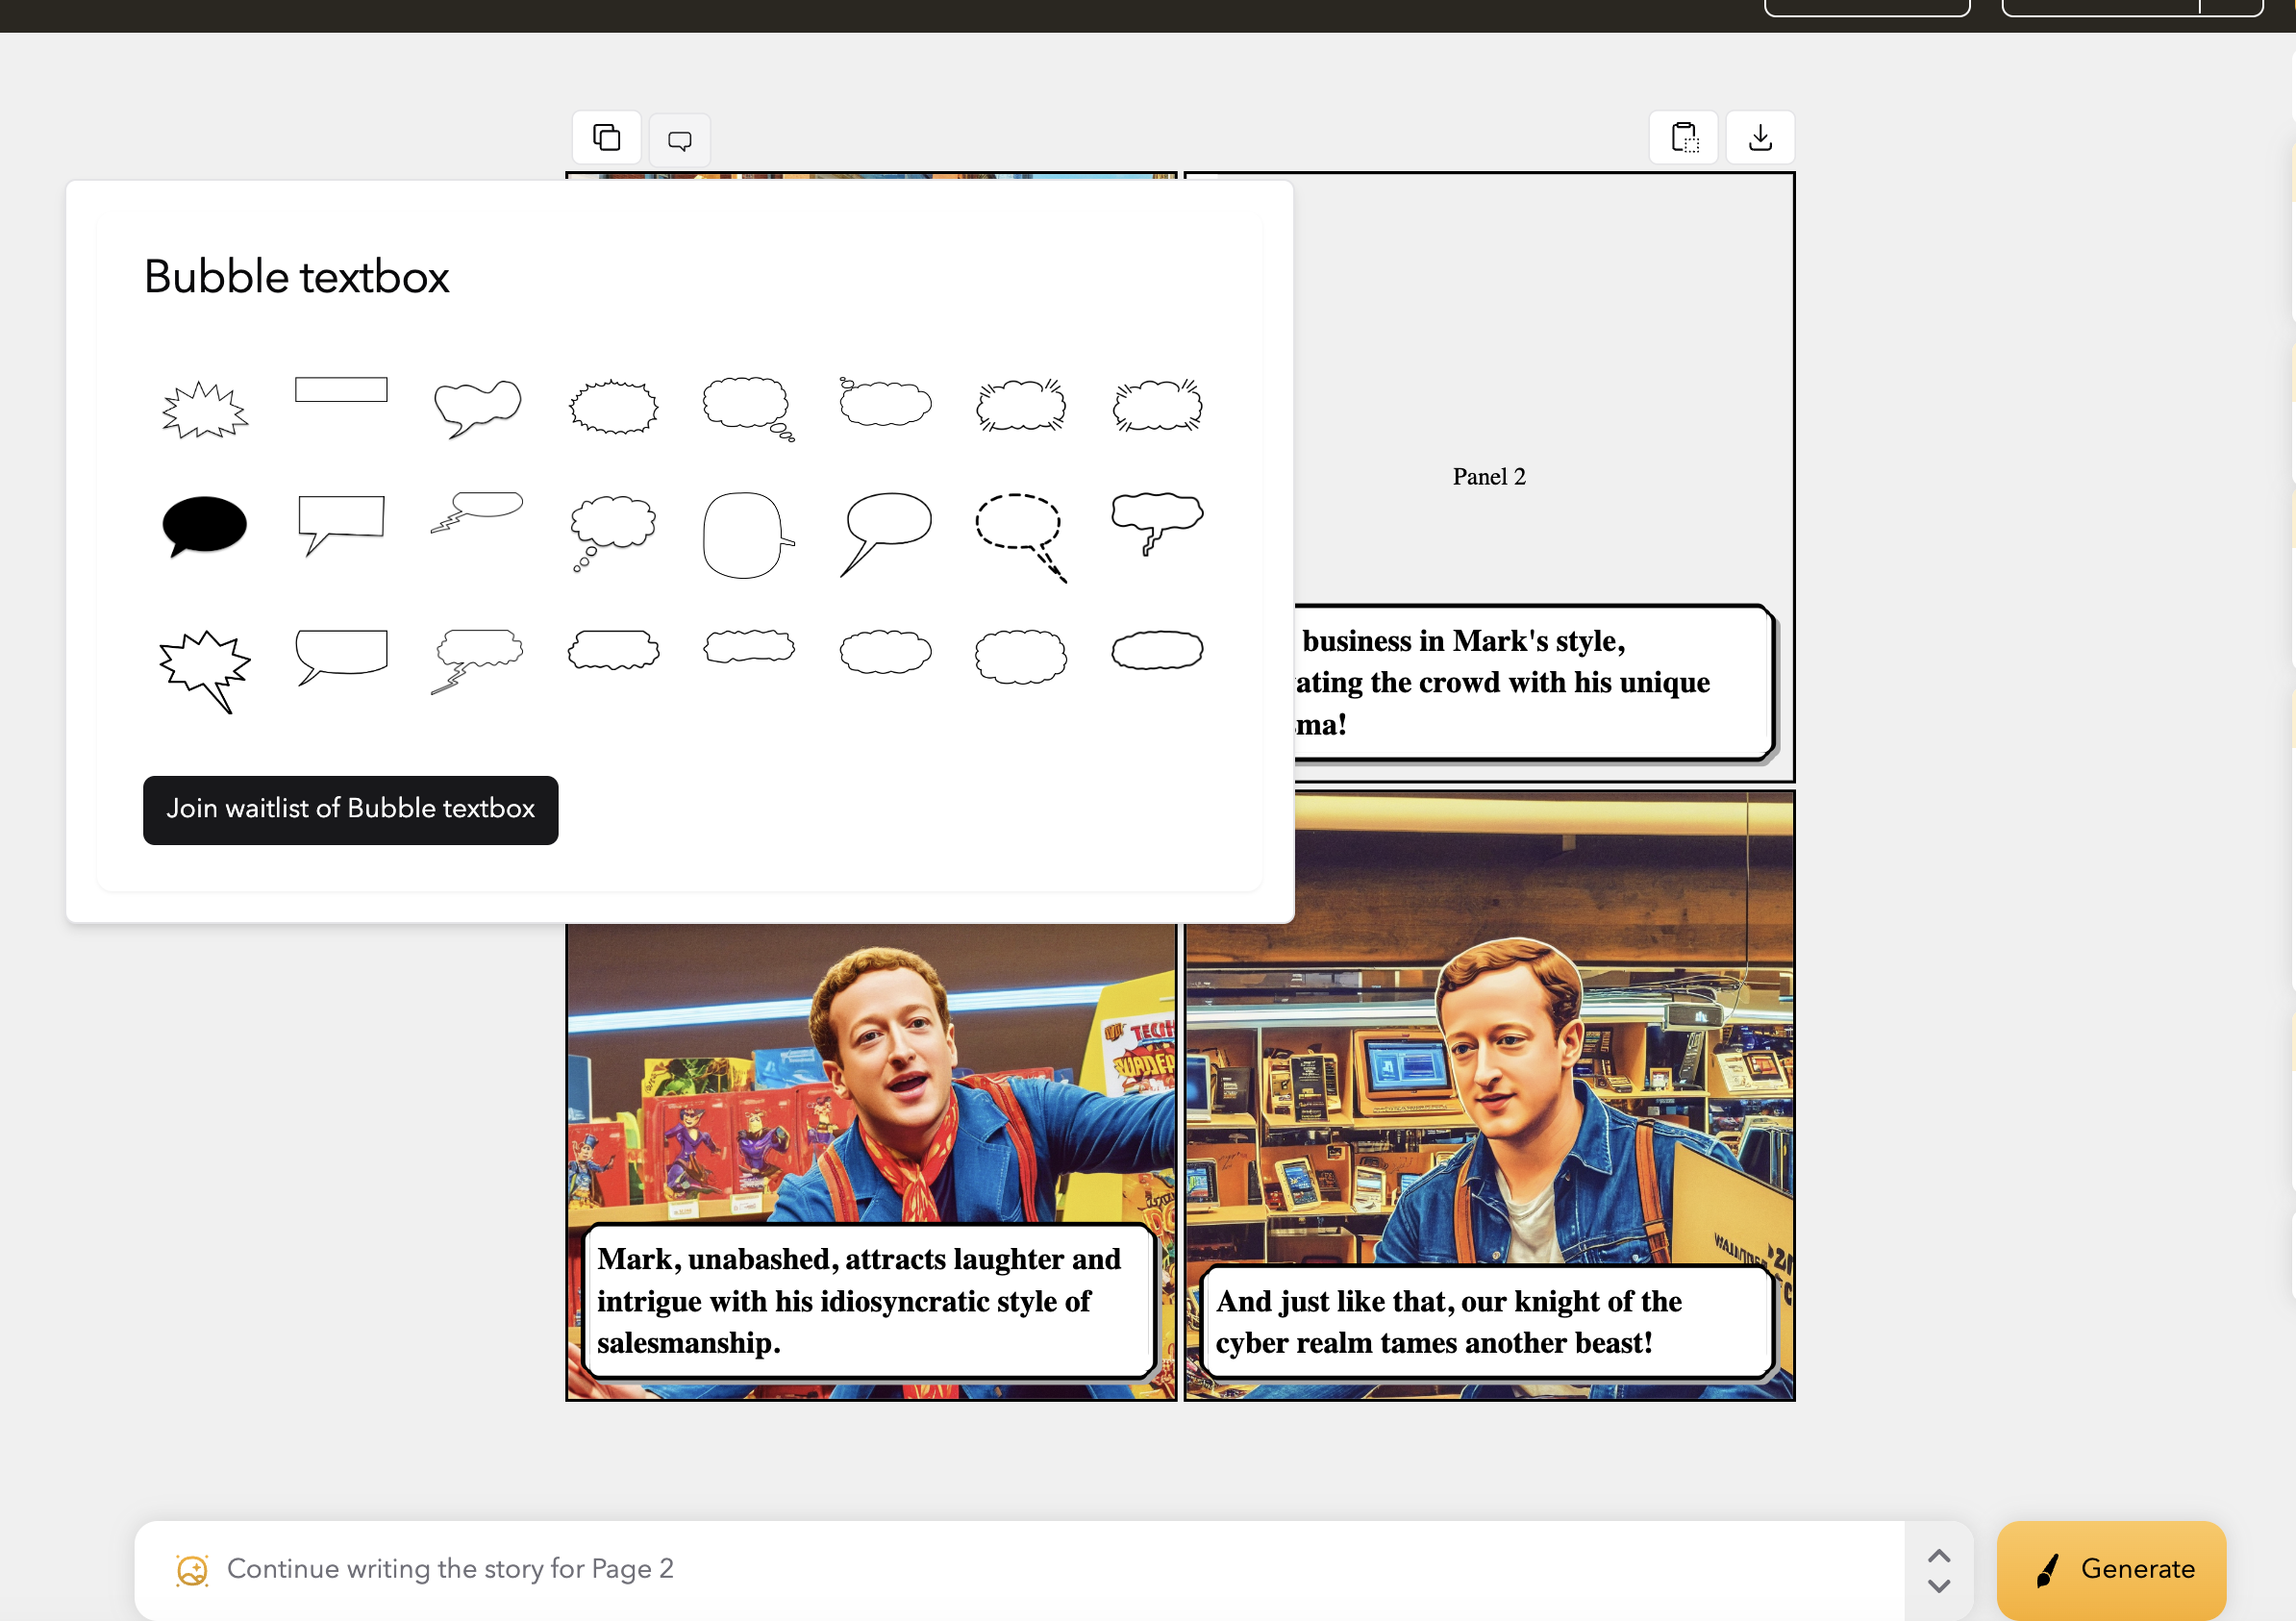The height and width of the screenshot is (1621, 2296).
Task: Click the speech bubble toolbar icon
Action: [679, 140]
